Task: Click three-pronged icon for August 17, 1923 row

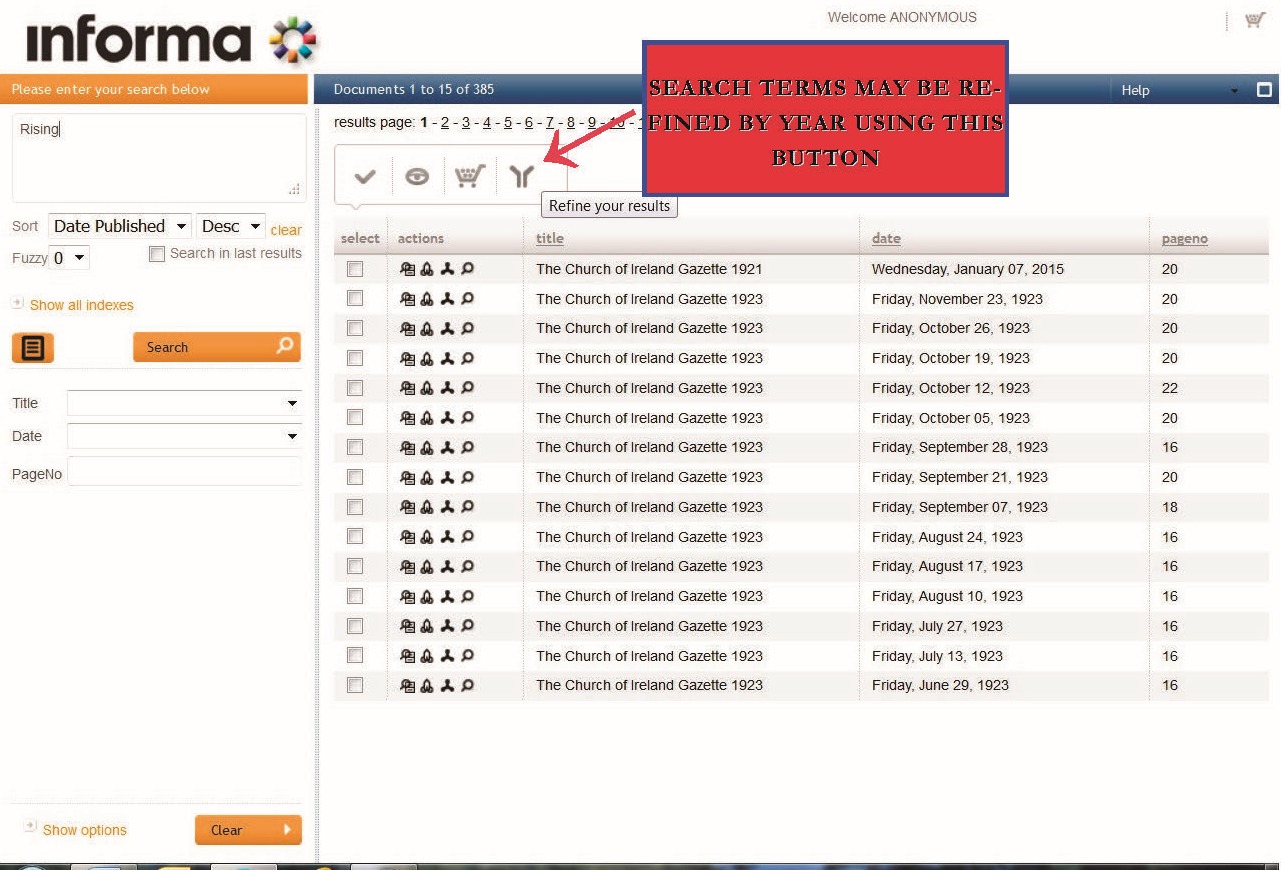Action: point(448,566)
